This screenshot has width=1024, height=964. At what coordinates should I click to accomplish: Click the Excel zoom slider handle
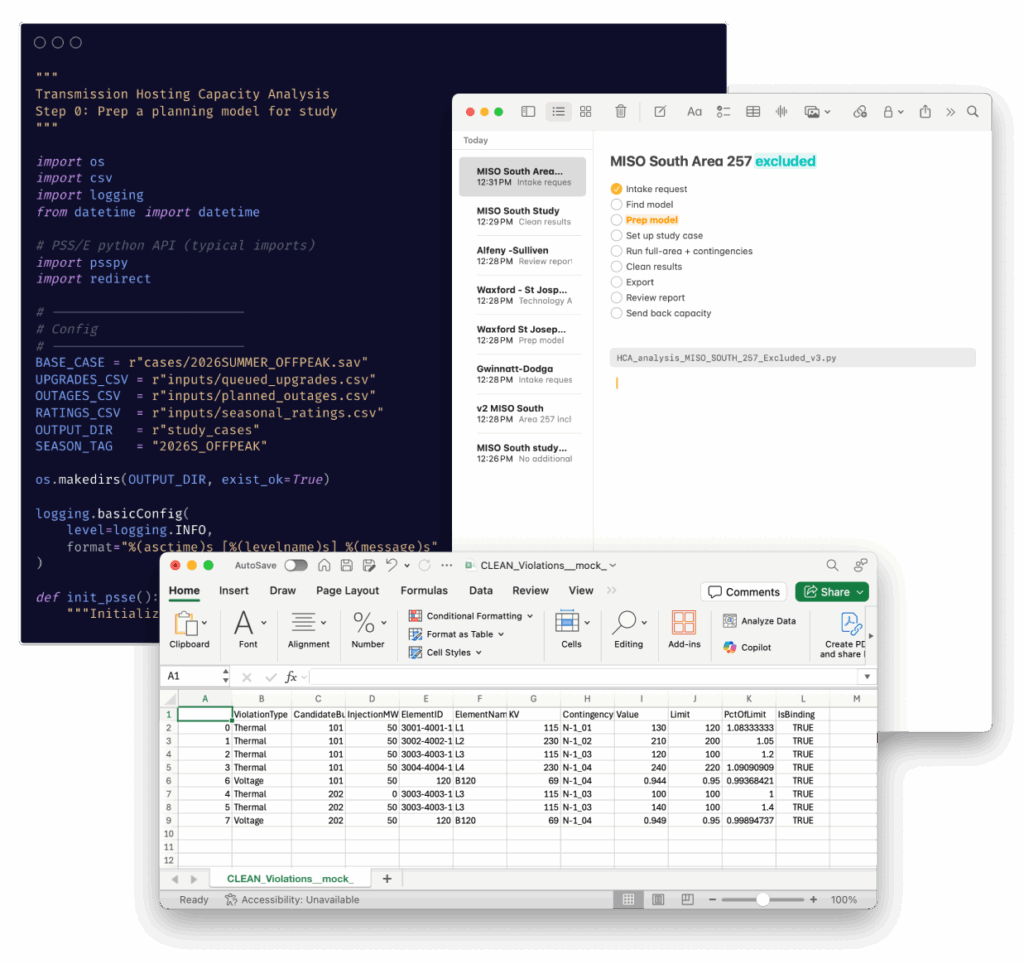tap(763, 900)
